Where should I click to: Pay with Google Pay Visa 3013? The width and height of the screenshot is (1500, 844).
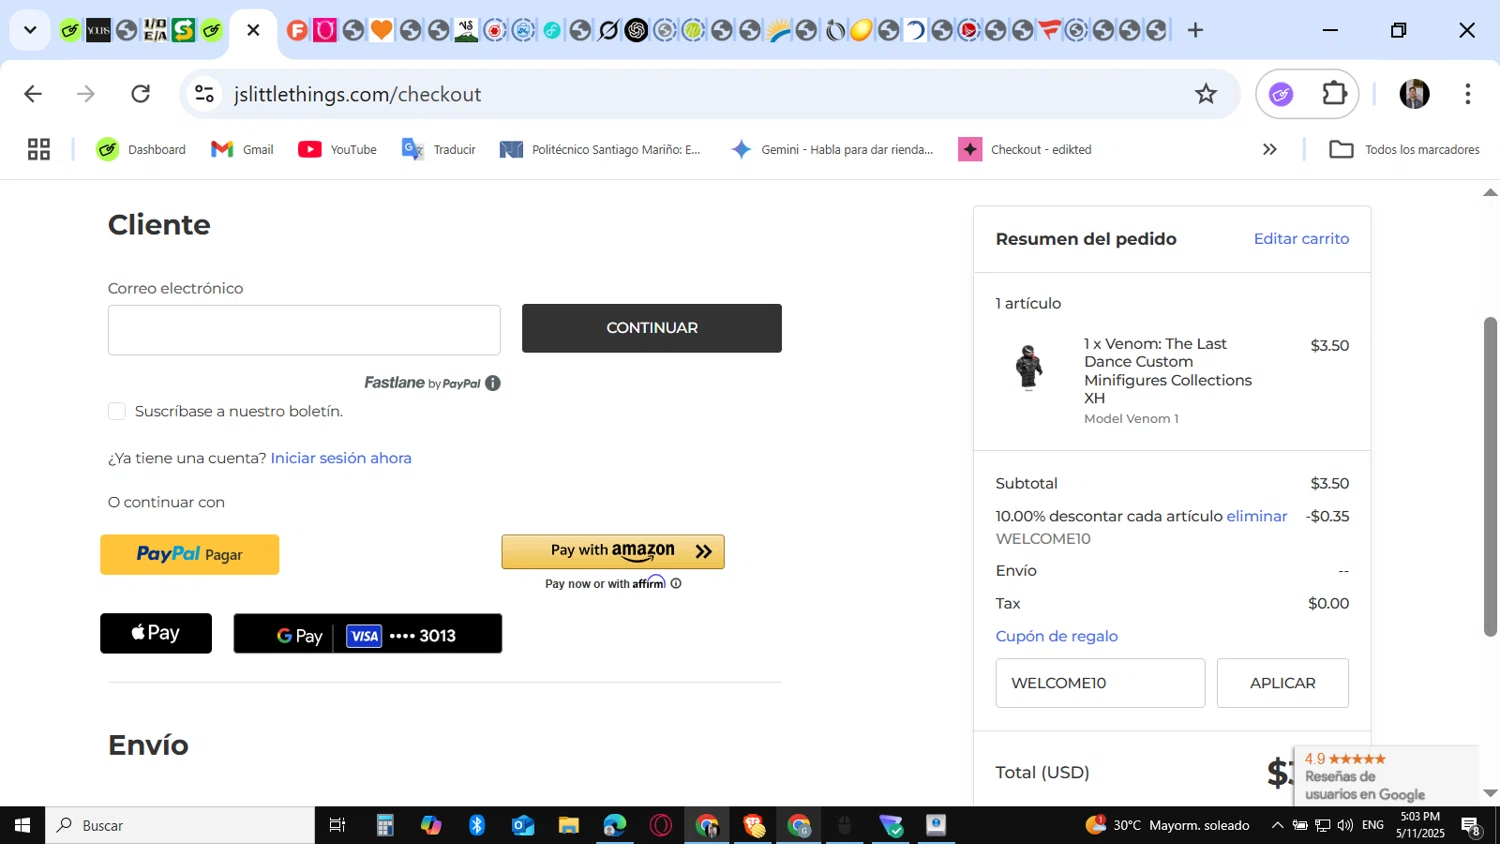368,634
